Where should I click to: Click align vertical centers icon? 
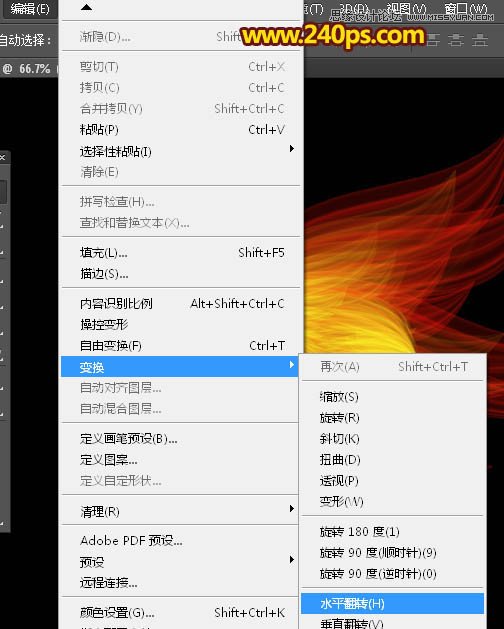(456, 40)
